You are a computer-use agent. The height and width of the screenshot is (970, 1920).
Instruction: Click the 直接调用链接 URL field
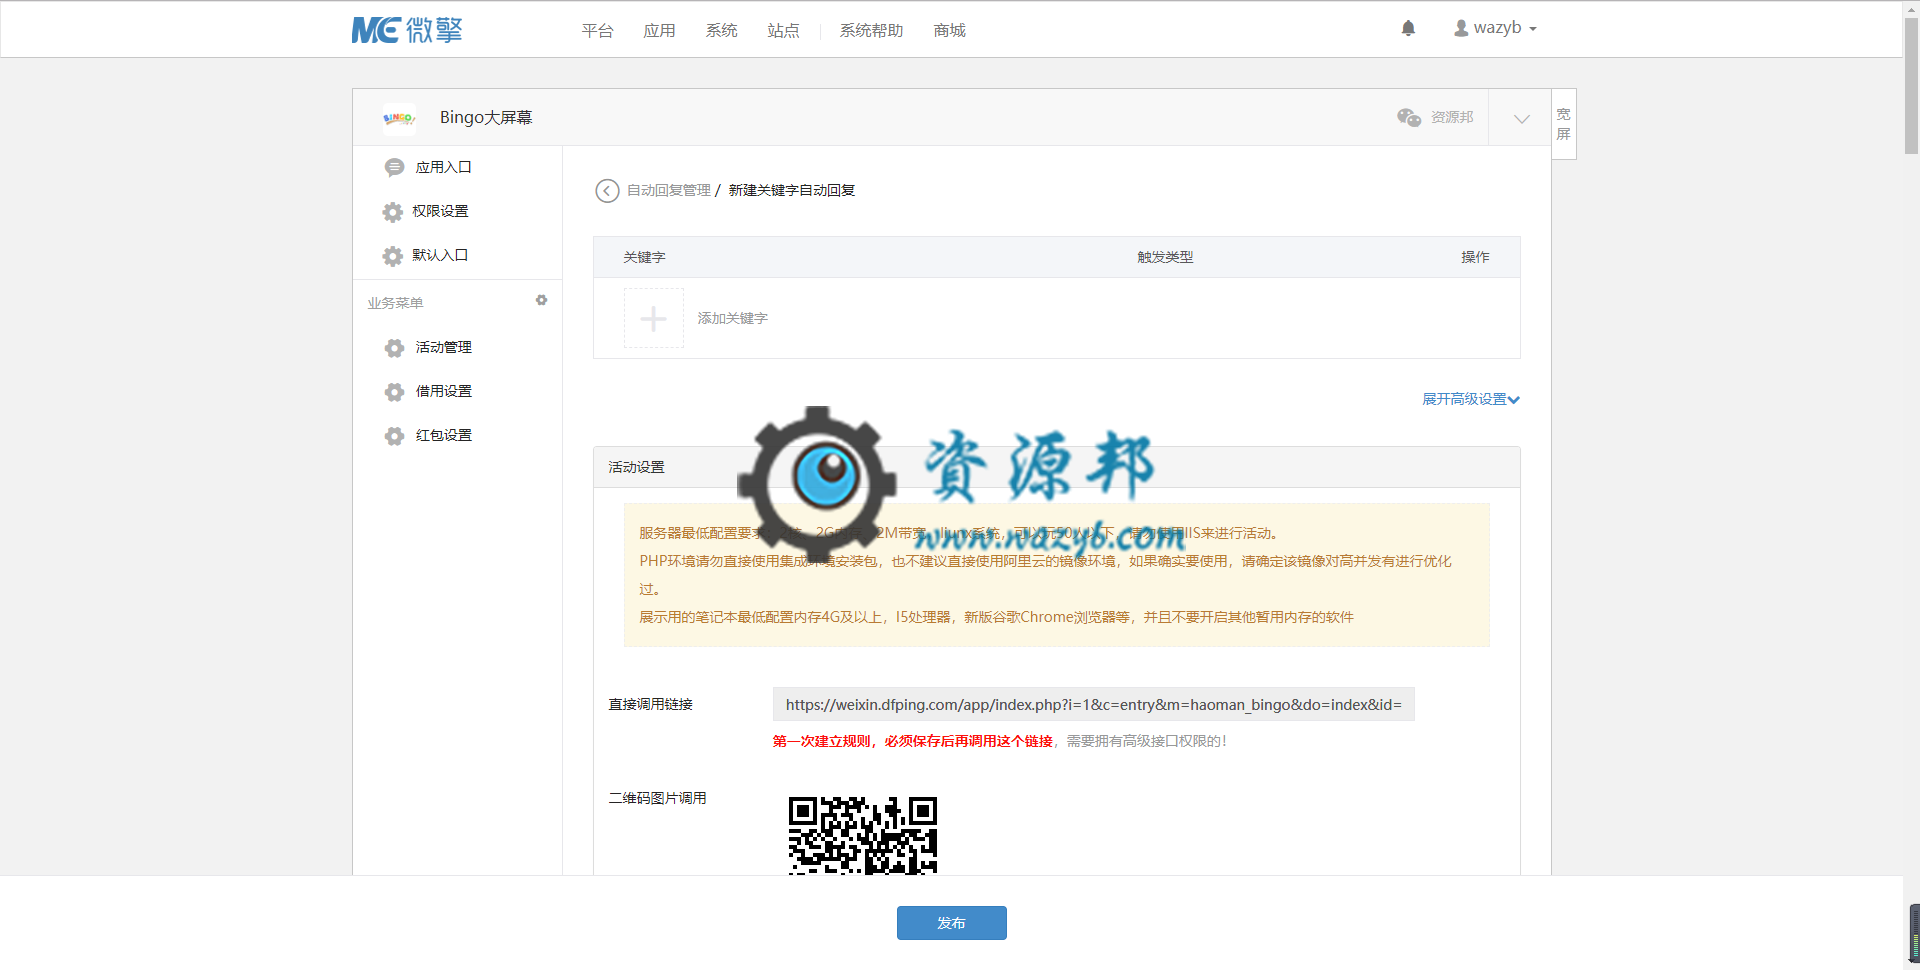tap(1093, 704)
